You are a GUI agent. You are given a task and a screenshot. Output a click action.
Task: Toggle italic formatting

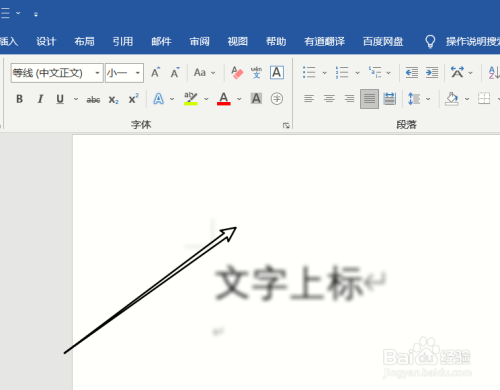(40, 99)
